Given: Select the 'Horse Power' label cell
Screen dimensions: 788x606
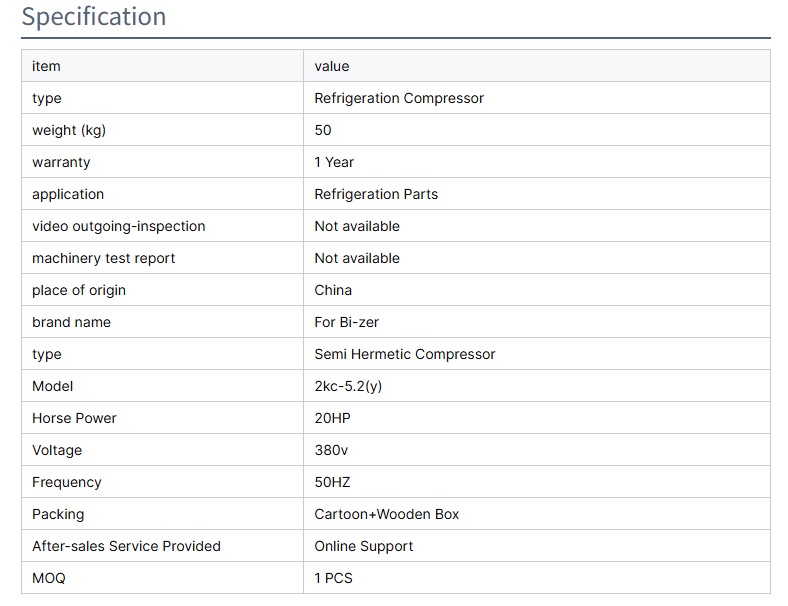Looking at the screenshot, I should (74, 418).
